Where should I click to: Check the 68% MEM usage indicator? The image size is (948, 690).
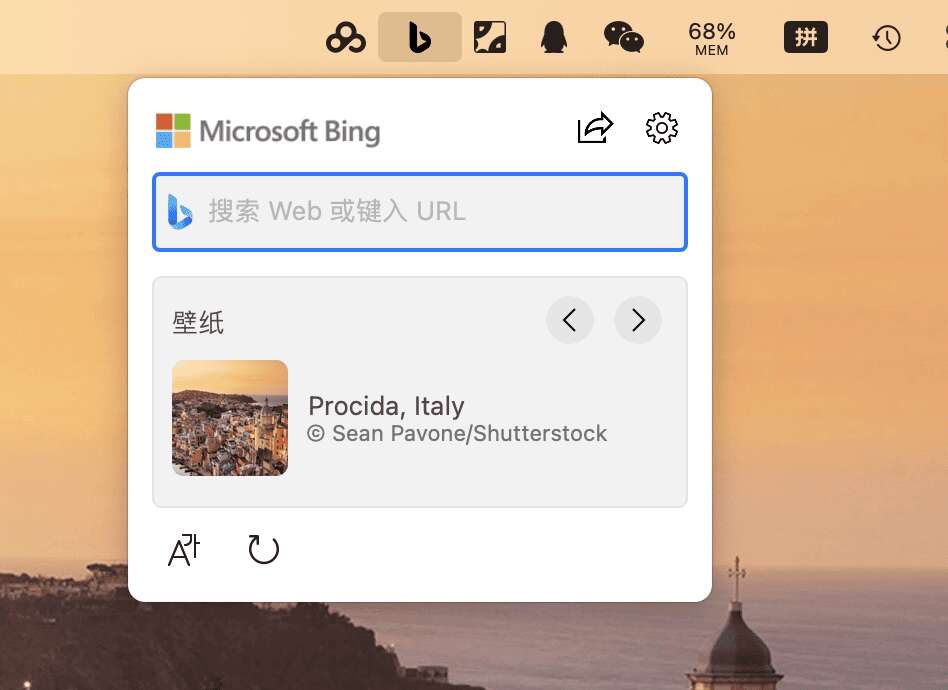click(x=711, y=37)
